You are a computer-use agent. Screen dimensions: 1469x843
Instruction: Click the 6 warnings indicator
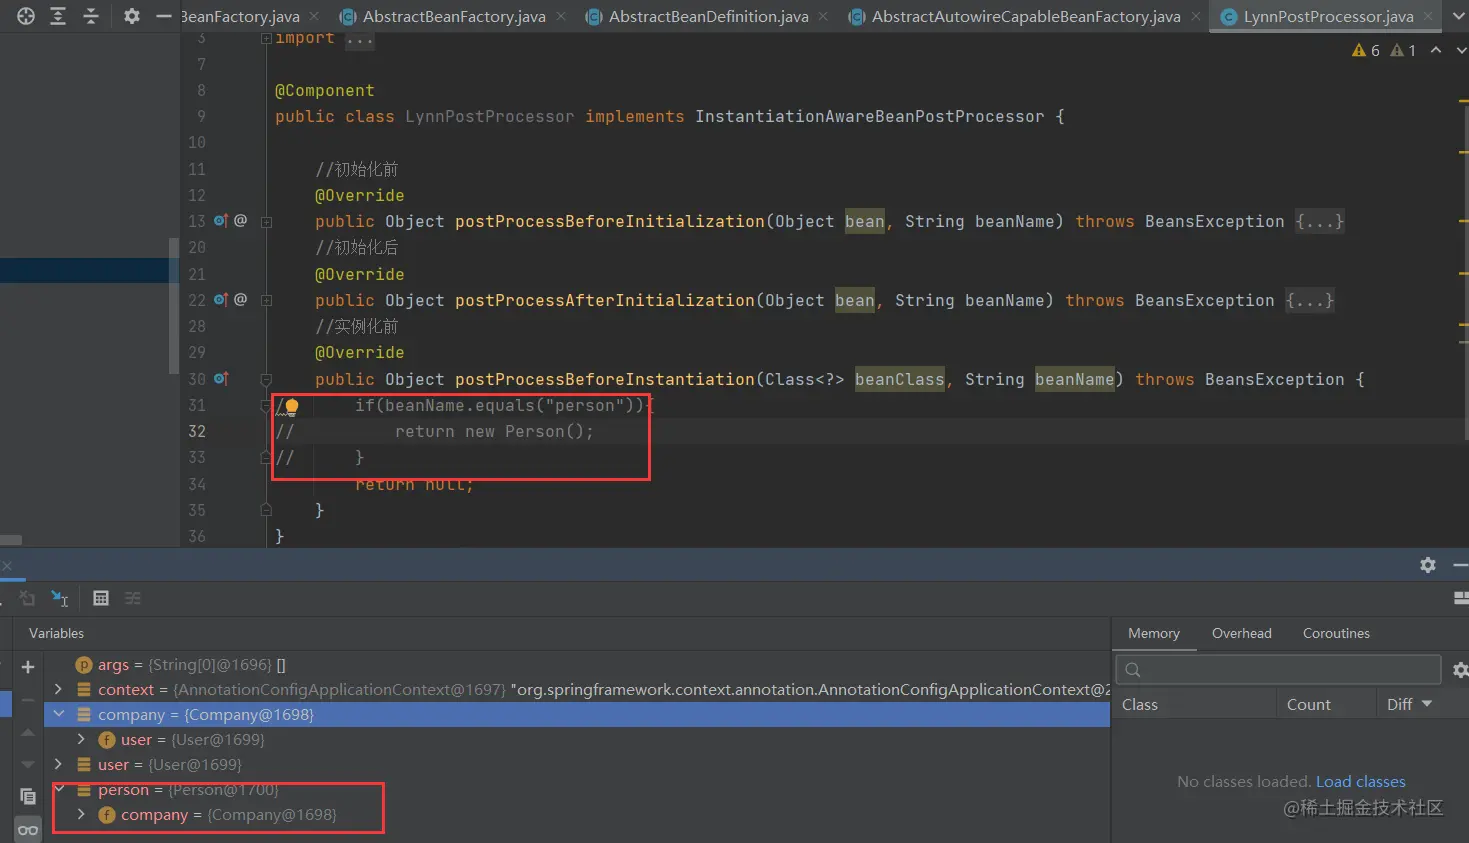coord(1366,50)
